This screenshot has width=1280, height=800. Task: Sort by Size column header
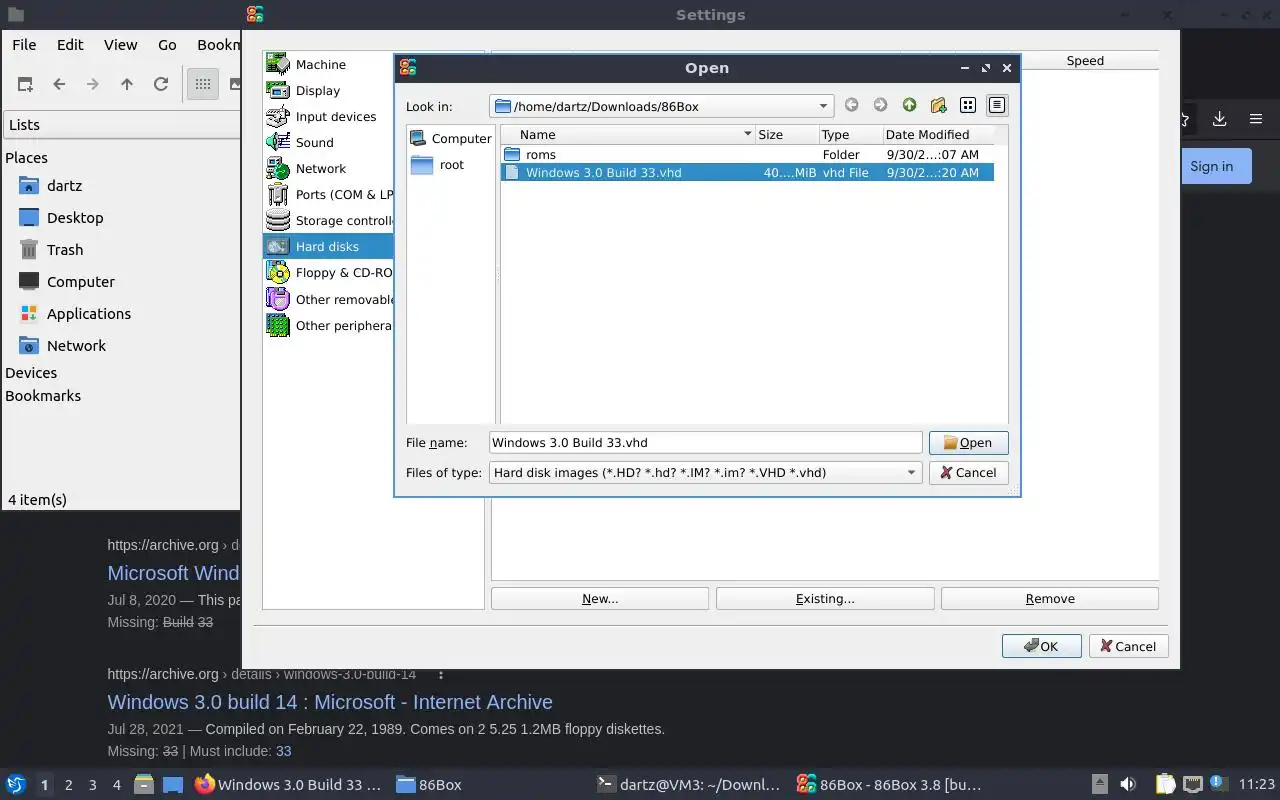[x=786, y=134]
